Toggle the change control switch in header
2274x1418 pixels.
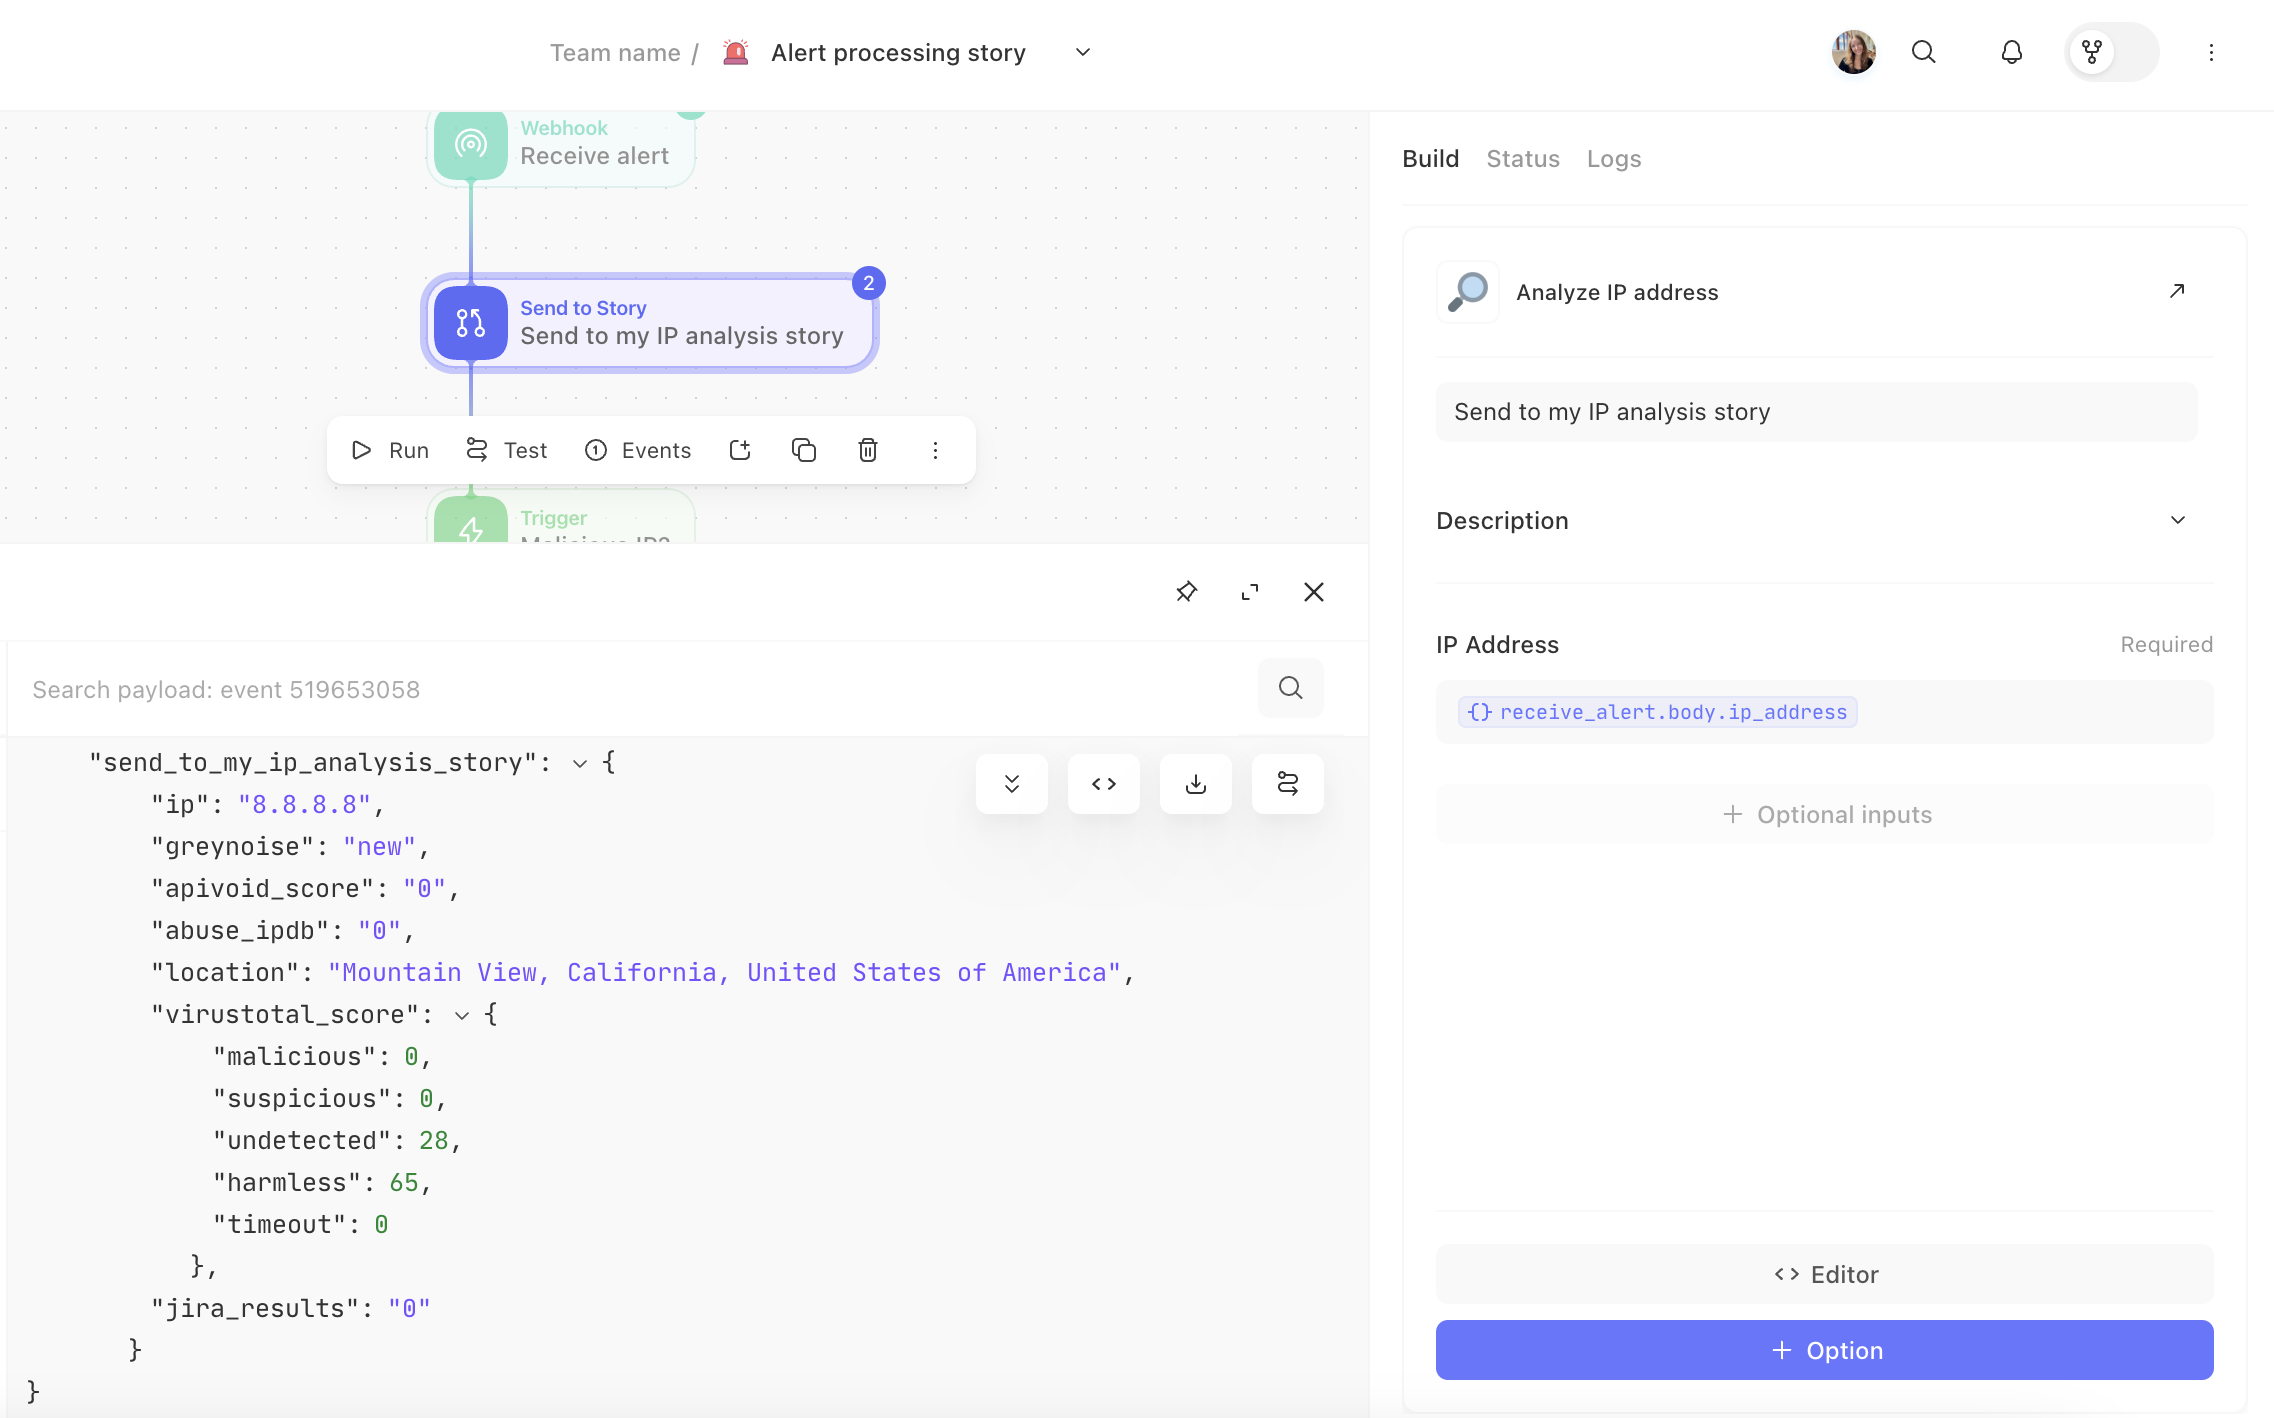point(2112,52)
